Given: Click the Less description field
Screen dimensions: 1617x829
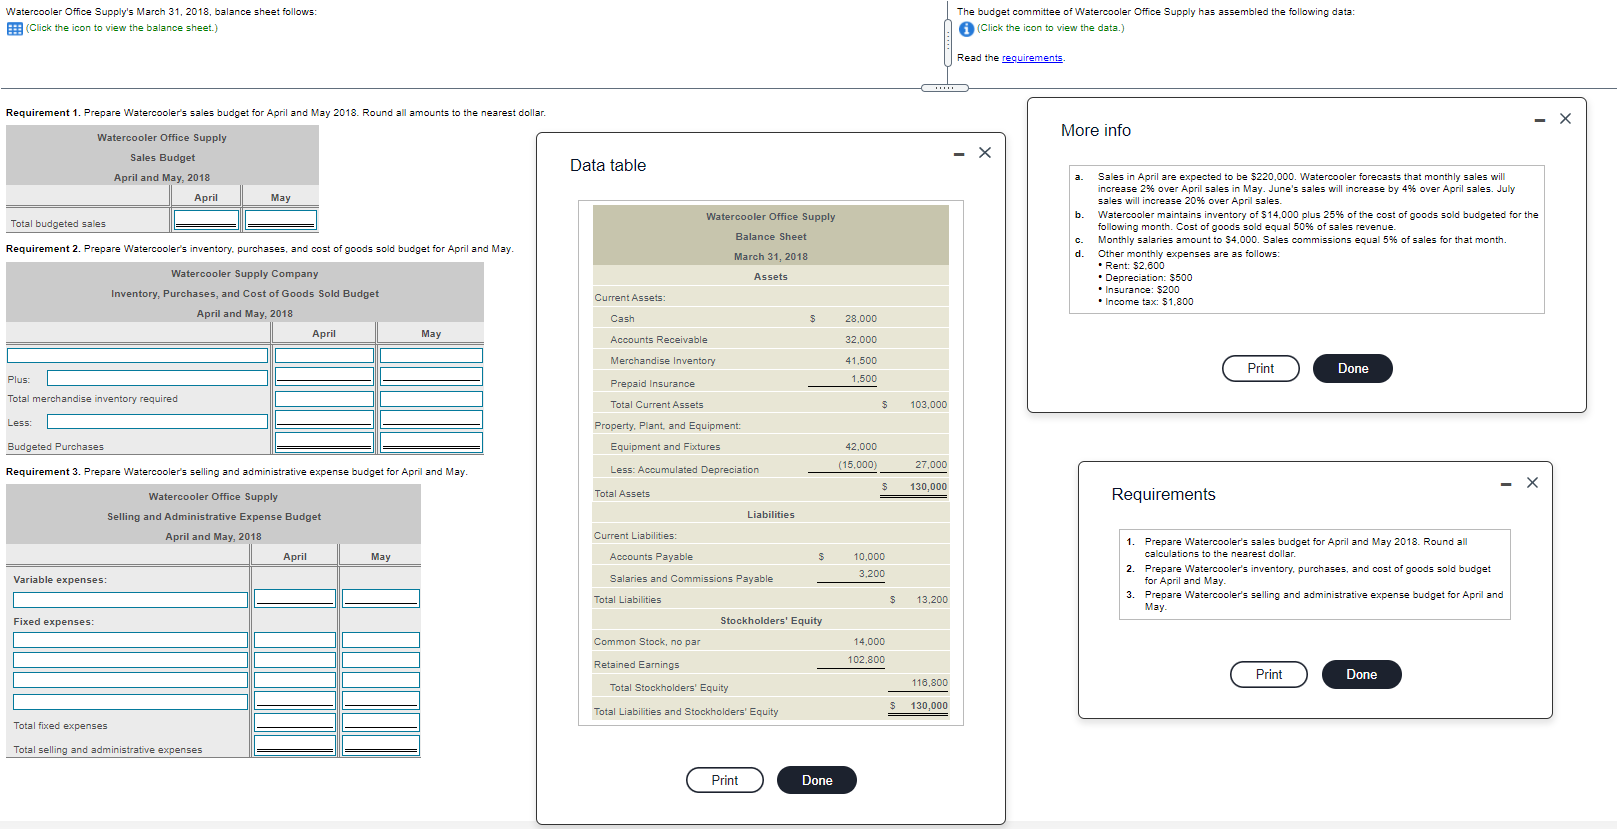Looking at the screenshot, I should (x=157, y=422).
